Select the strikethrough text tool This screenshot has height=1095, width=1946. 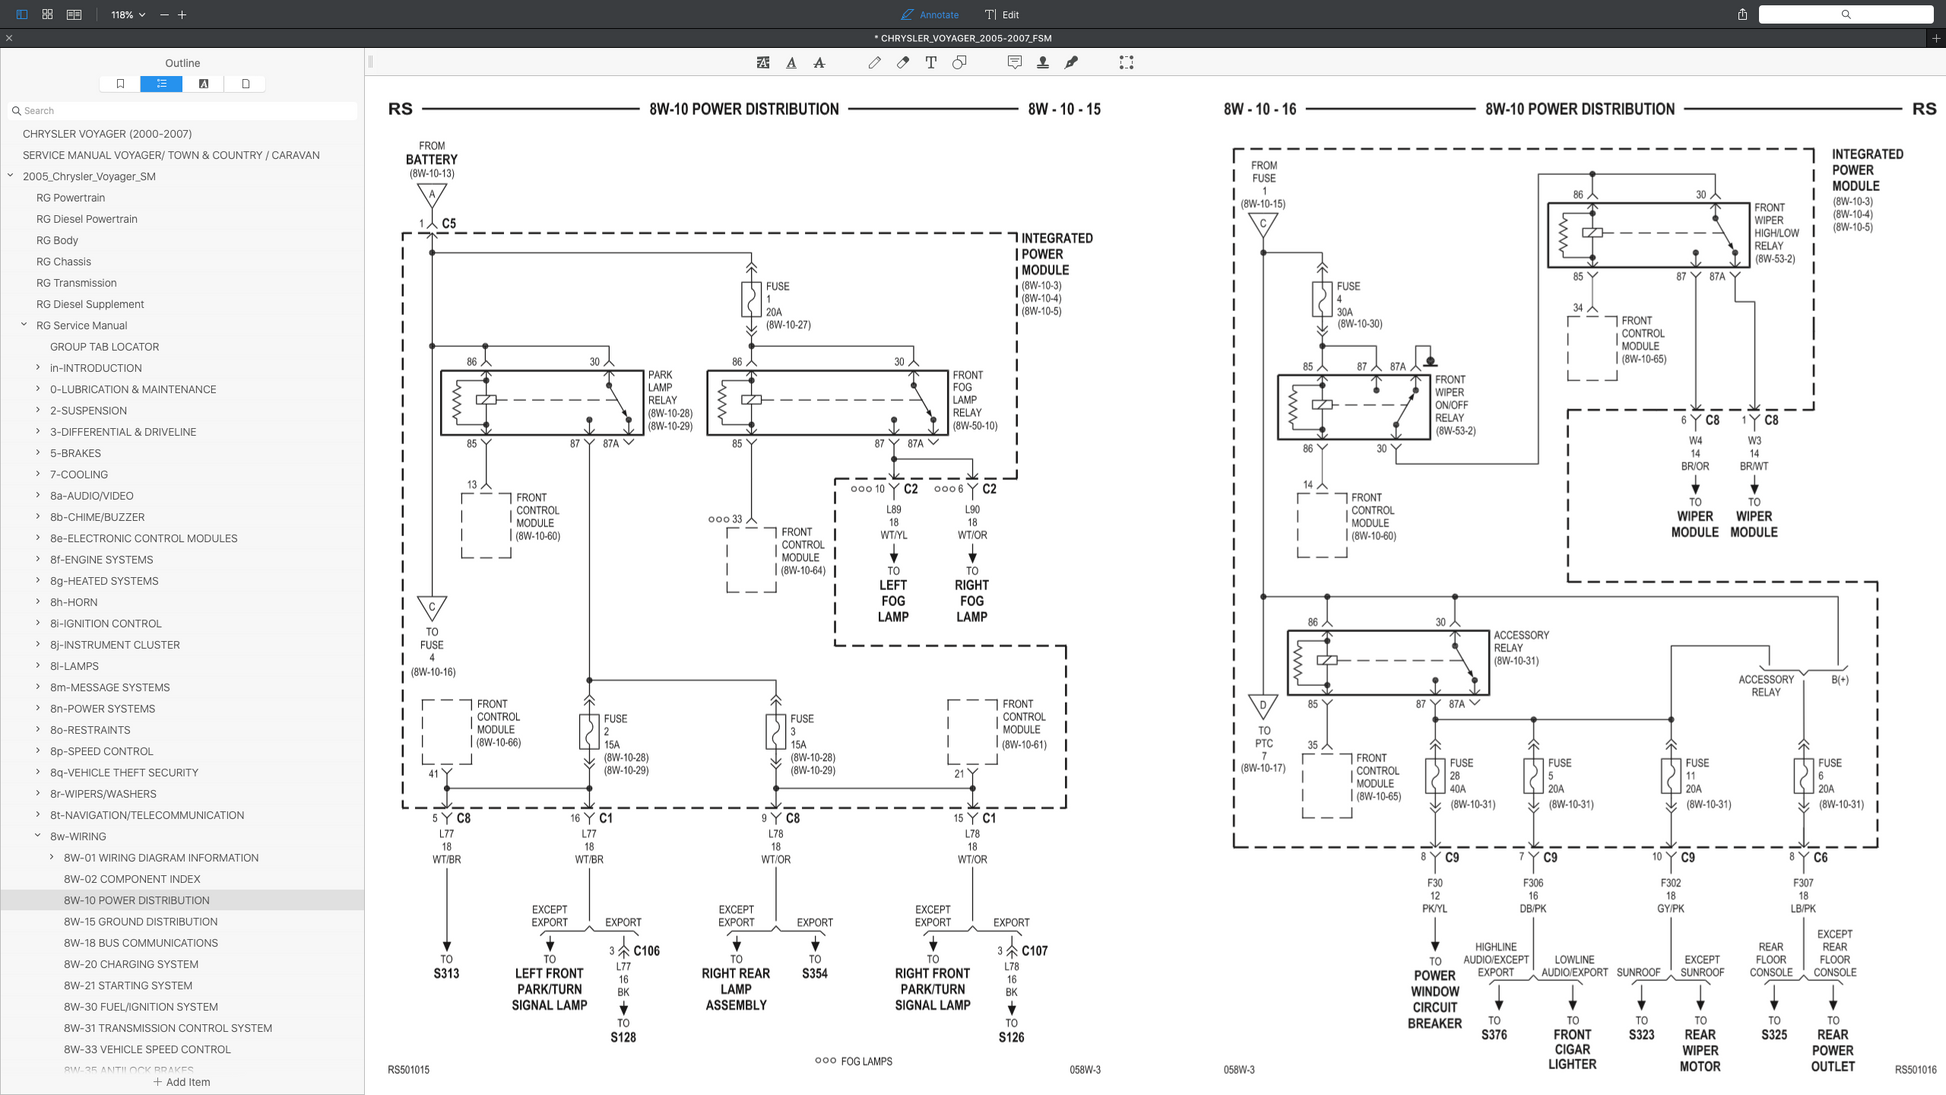pos(819,62)
